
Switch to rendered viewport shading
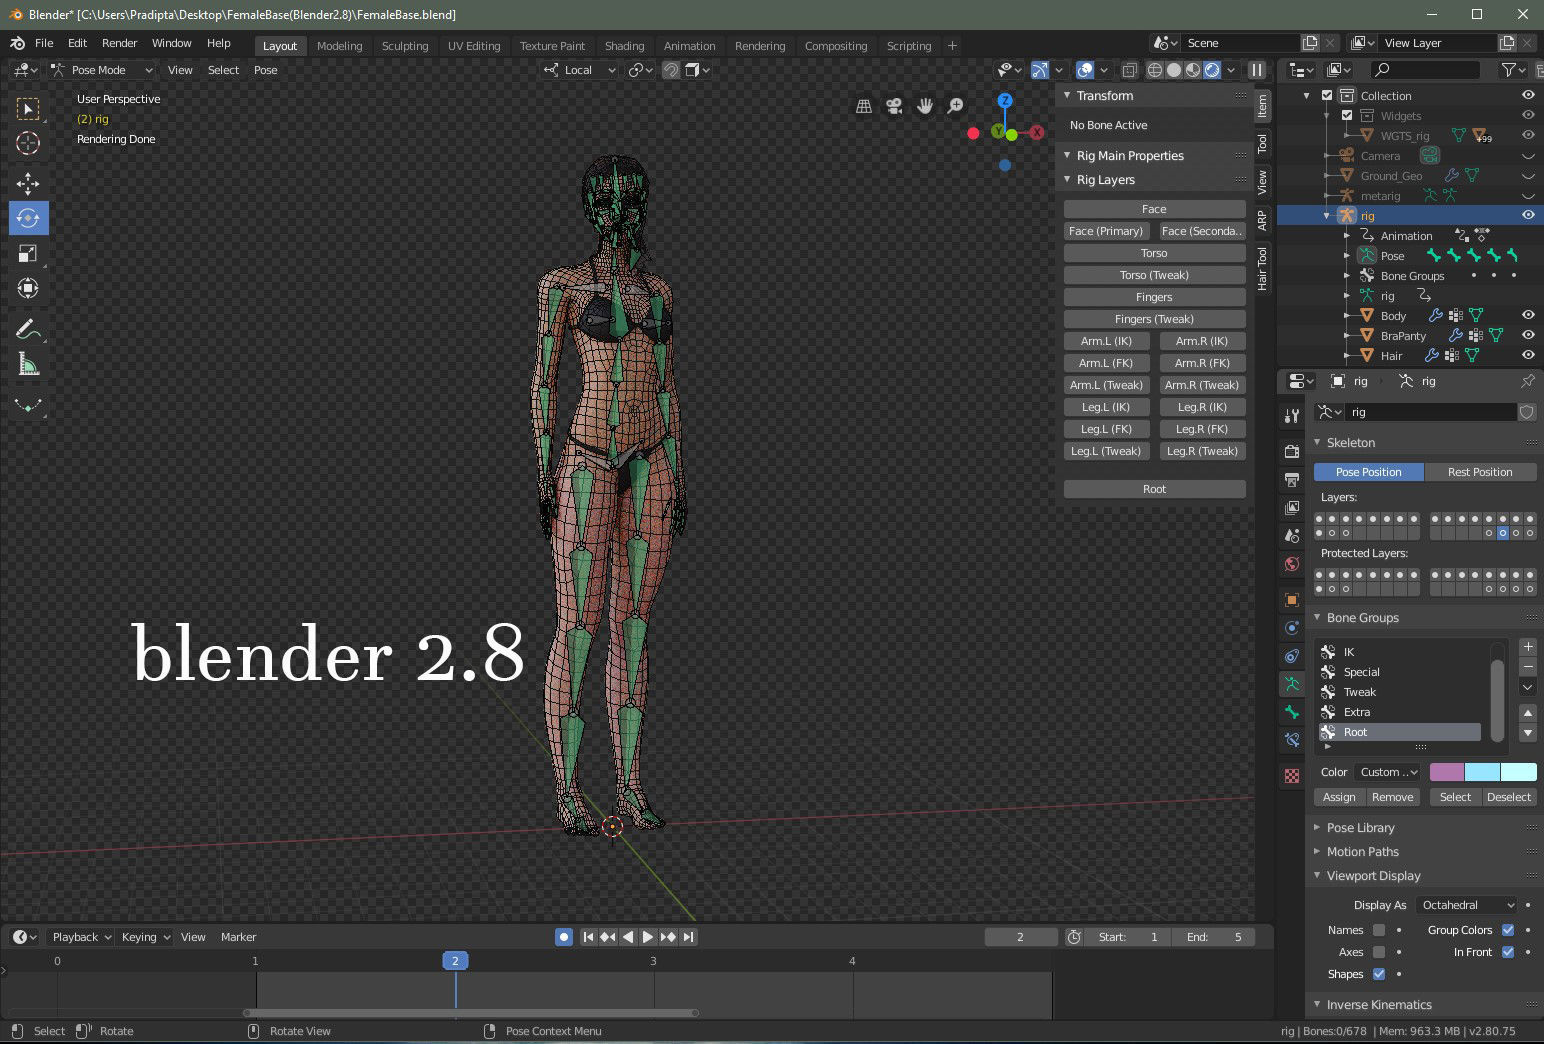point(1212,70)
